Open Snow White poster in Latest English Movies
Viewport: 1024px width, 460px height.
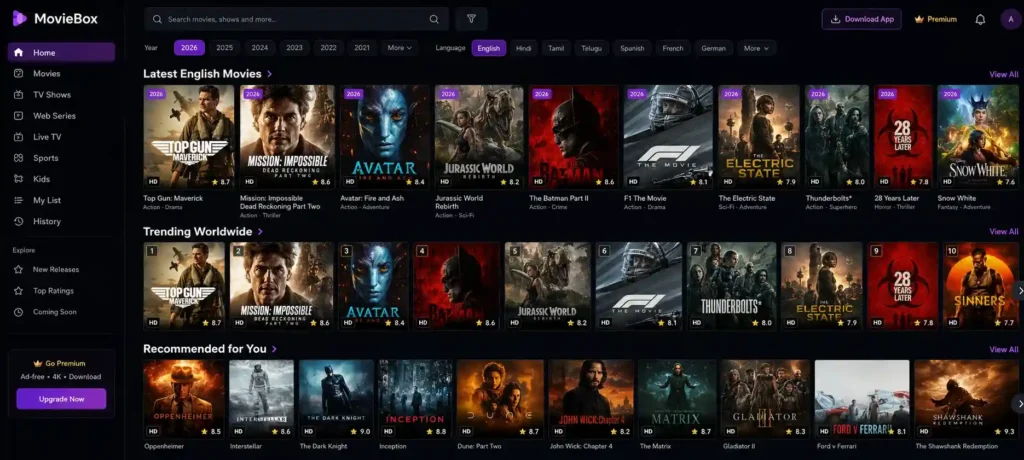978,137
